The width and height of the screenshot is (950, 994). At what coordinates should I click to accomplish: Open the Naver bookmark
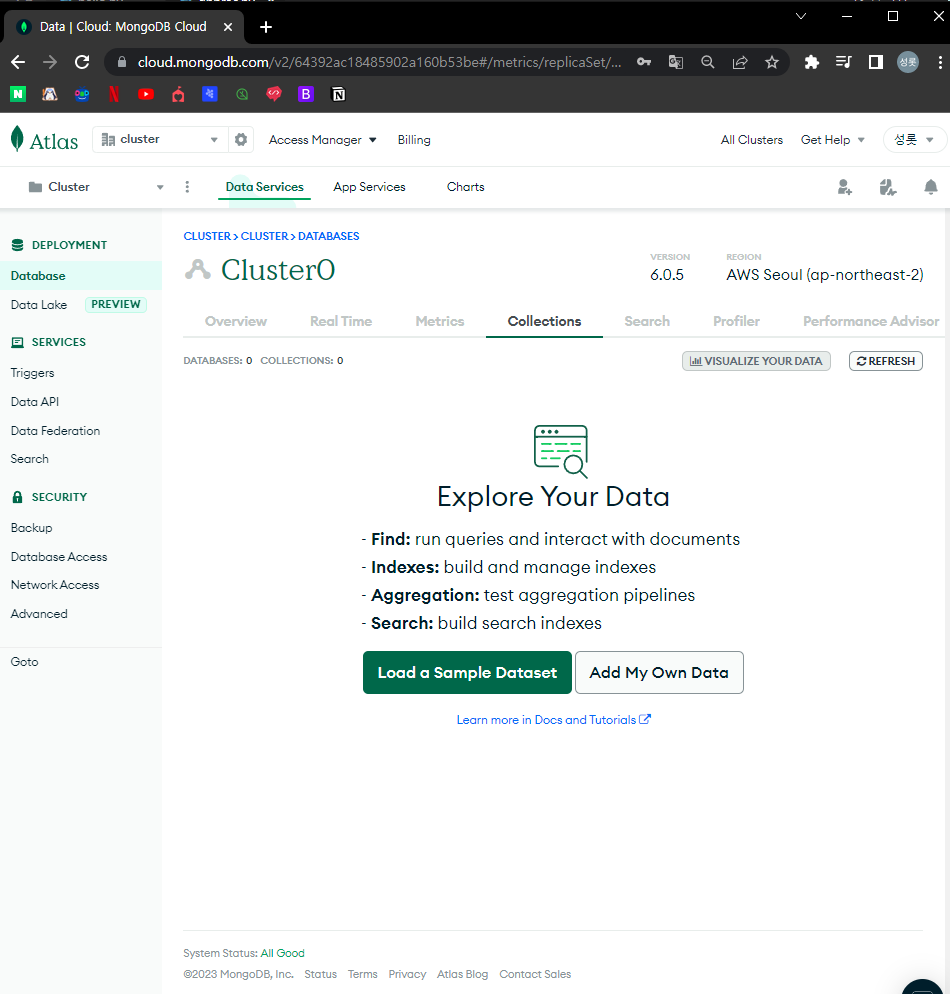18,94
